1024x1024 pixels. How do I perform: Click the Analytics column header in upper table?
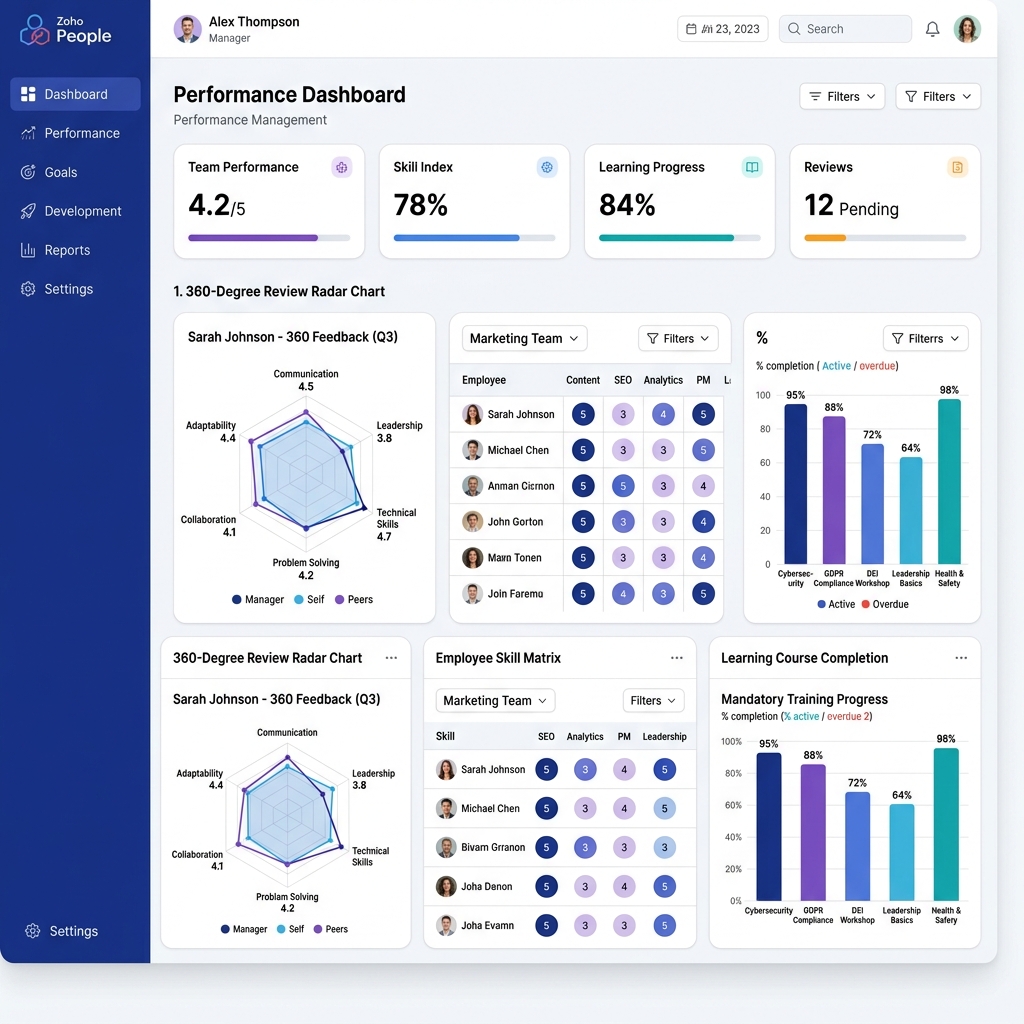tap(663, 380)
